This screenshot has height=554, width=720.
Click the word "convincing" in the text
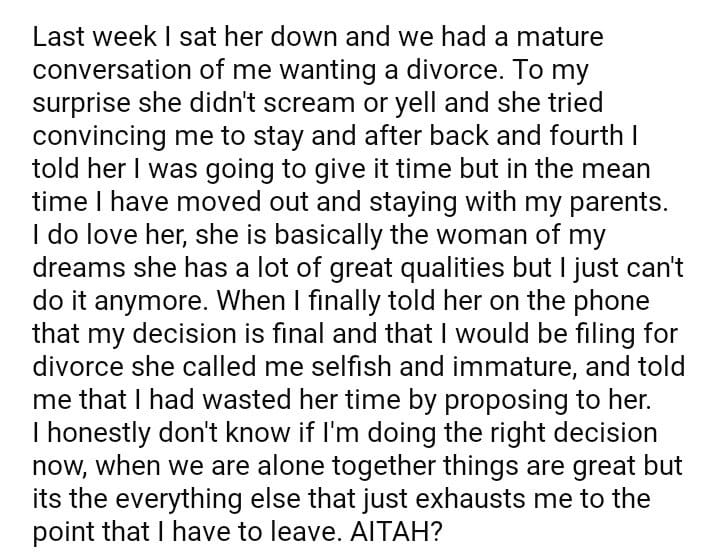pos(98,135)
